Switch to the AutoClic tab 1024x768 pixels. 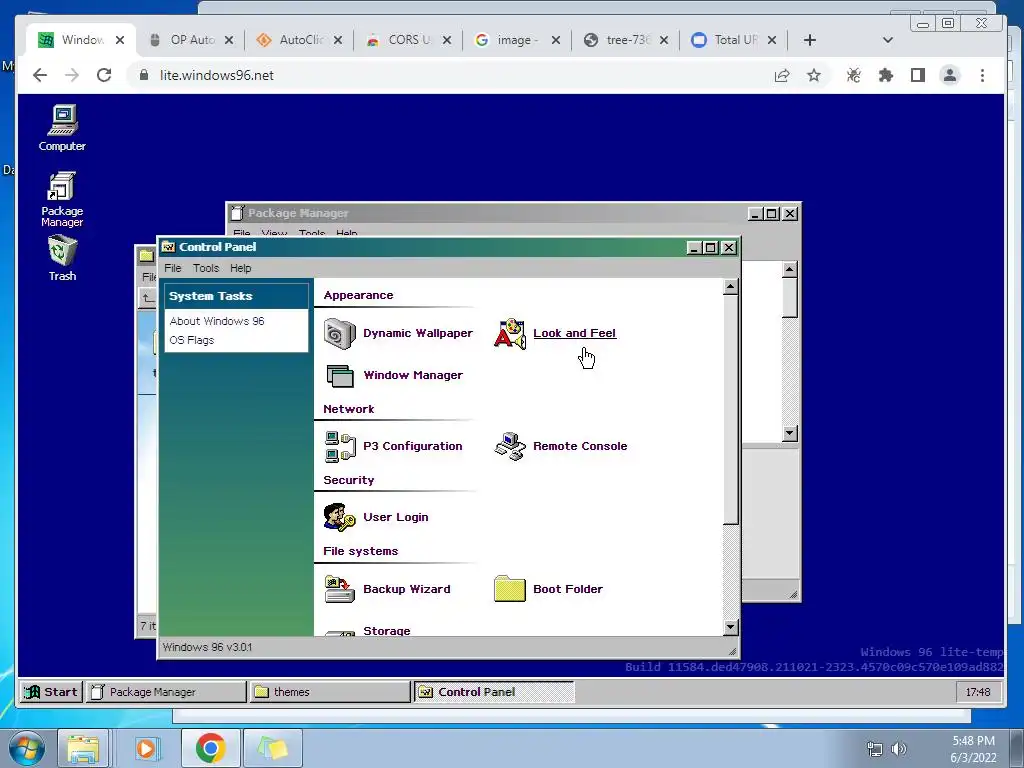pyautogui.click(x=300, y=40)
